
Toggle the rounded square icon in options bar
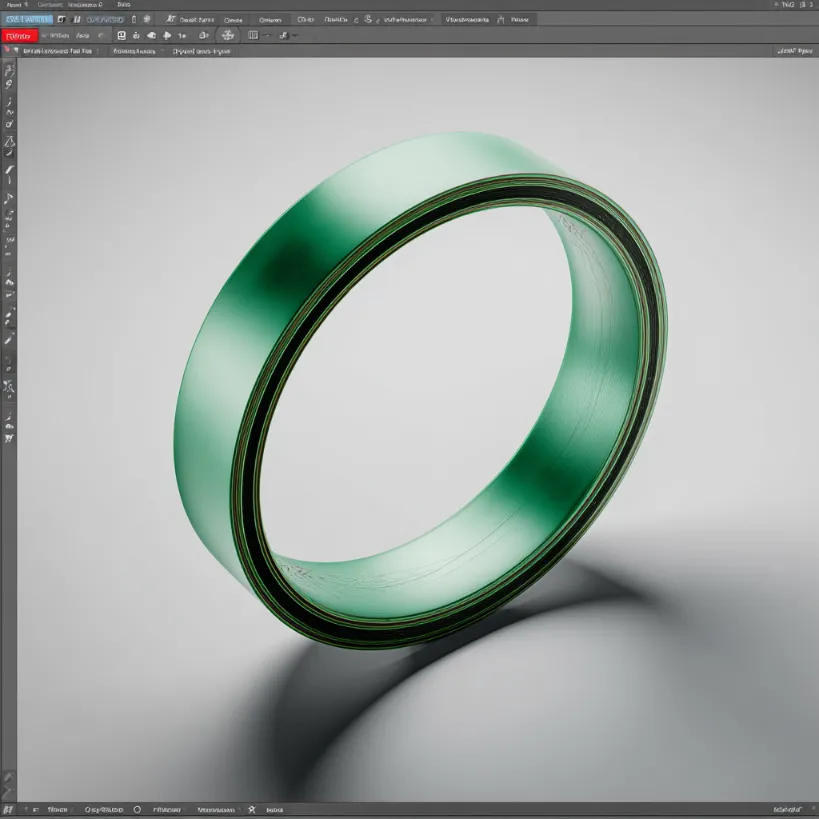click(121, 35)
